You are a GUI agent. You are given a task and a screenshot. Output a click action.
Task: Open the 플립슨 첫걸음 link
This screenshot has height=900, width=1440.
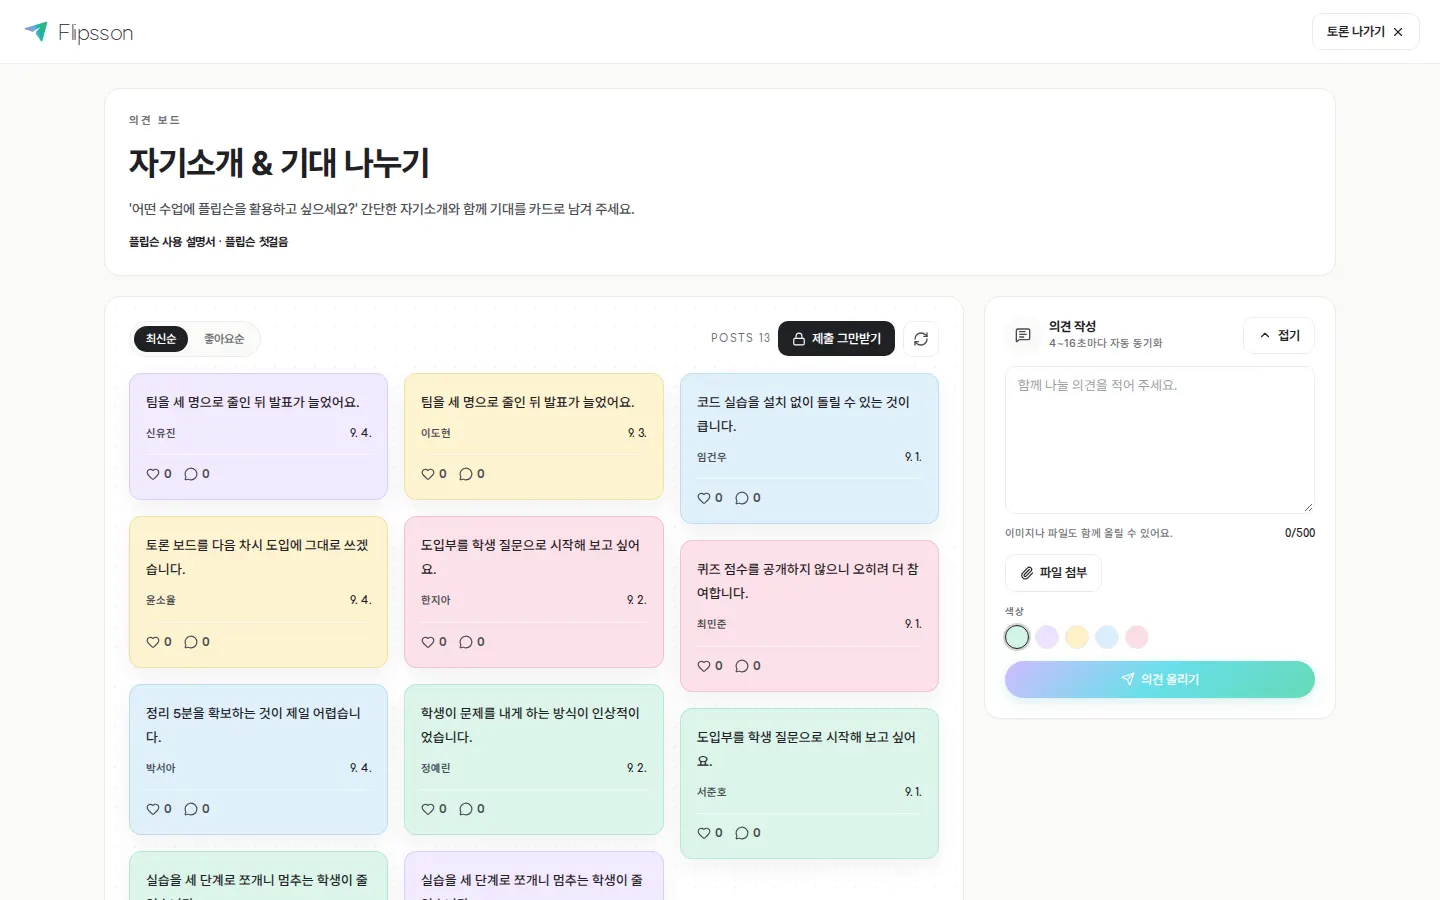pos(256,242)
